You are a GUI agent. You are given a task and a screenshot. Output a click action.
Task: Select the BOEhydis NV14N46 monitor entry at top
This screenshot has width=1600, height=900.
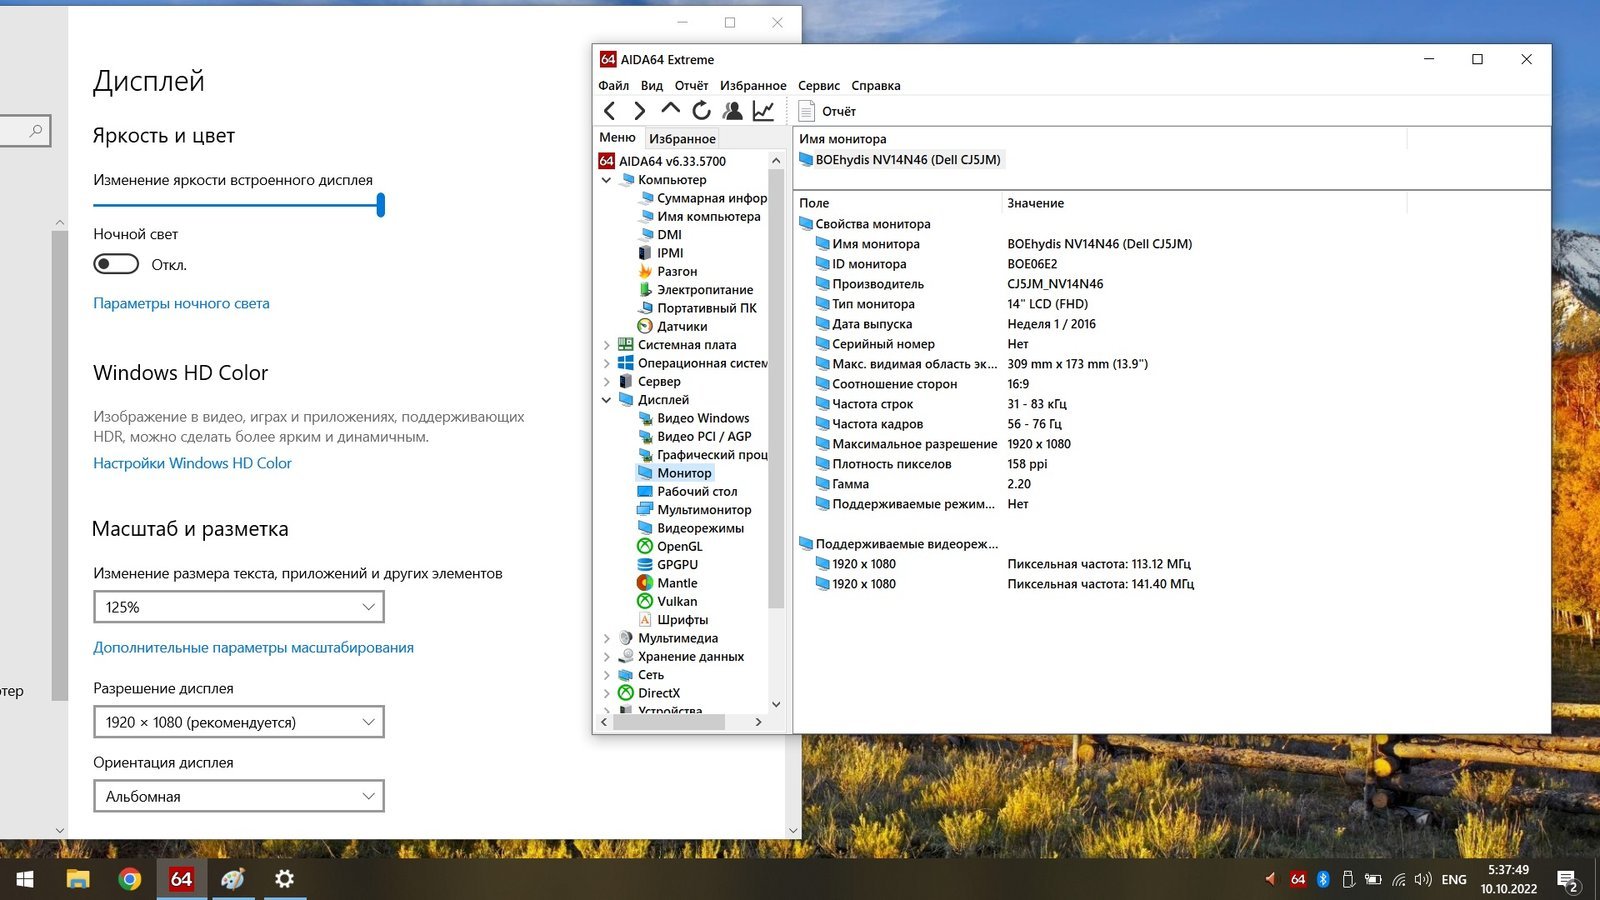coord(900,160)
